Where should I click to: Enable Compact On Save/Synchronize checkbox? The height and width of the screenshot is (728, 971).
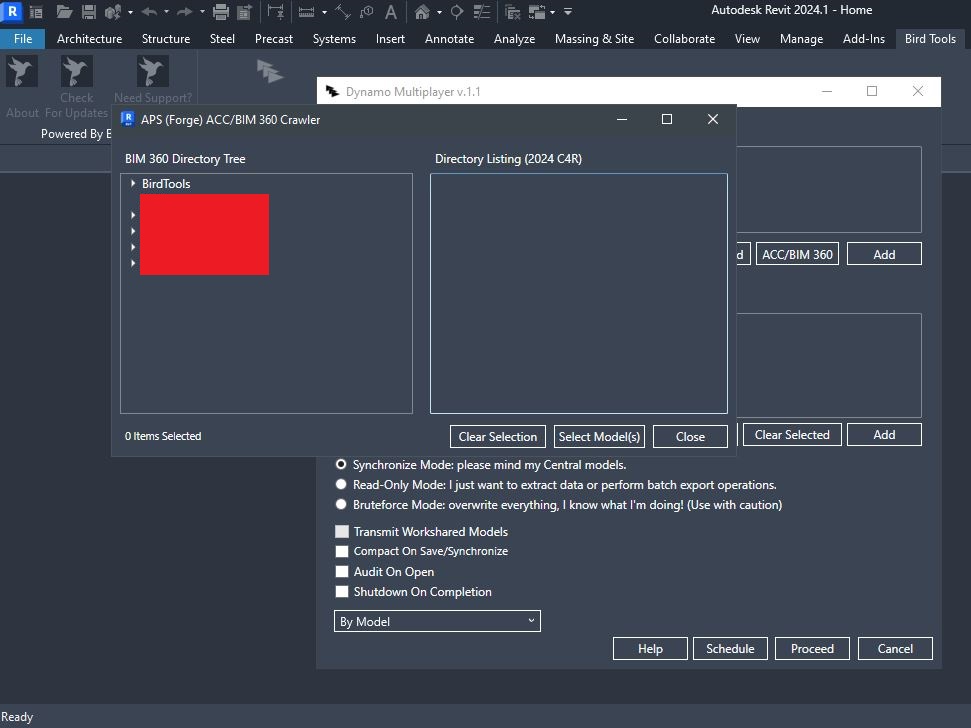pyautogui.click(x=342, y=551)
